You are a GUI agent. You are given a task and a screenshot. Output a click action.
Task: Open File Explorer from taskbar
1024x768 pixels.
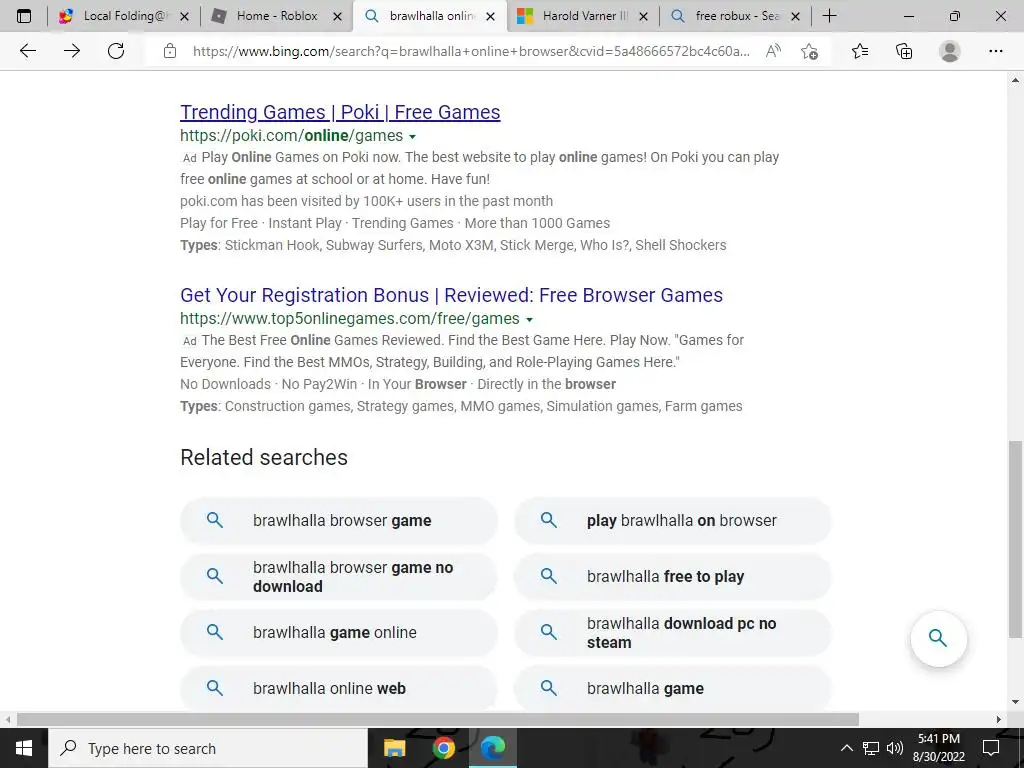click(394, 748)
